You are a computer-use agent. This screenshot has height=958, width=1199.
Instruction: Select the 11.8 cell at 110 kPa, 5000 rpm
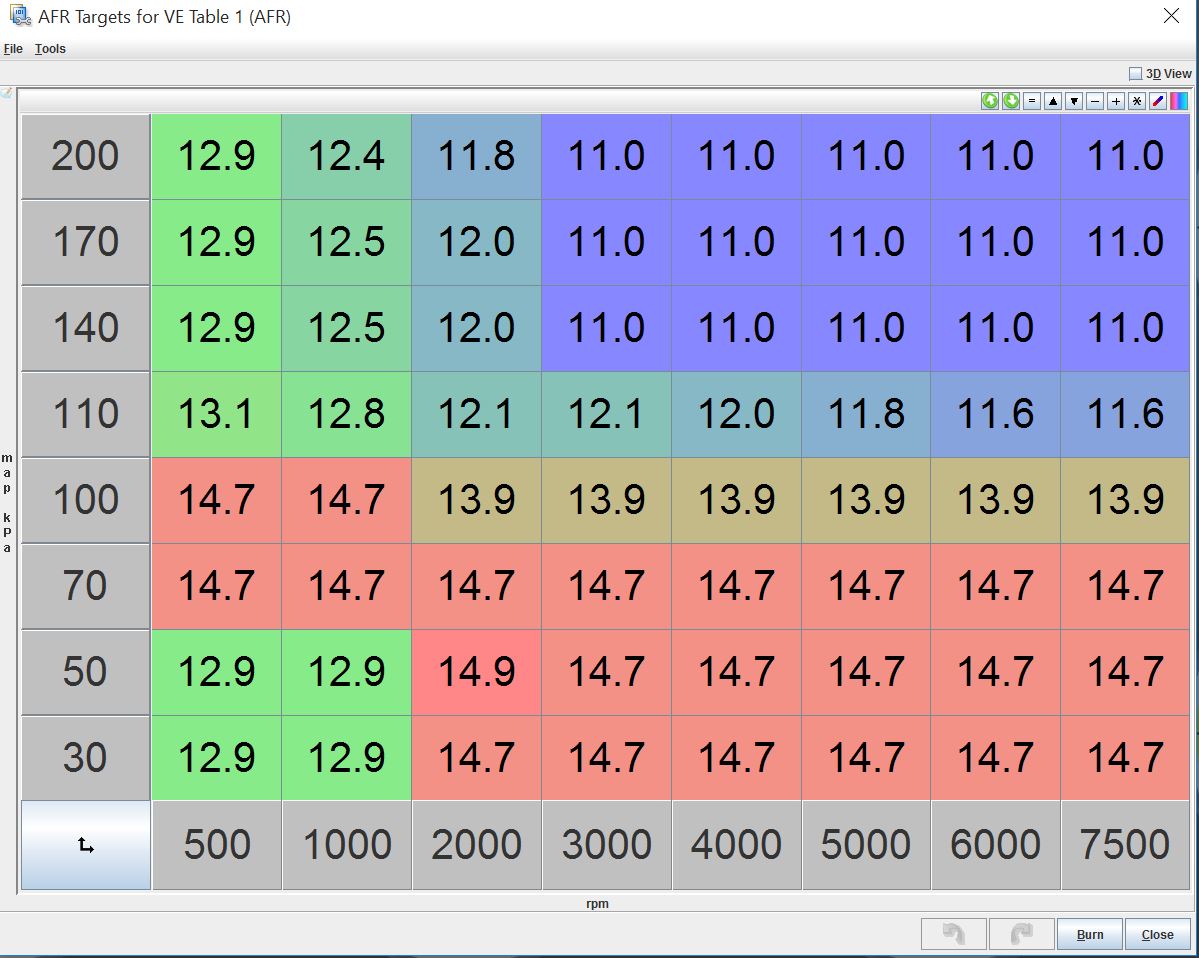click(866, 414)
